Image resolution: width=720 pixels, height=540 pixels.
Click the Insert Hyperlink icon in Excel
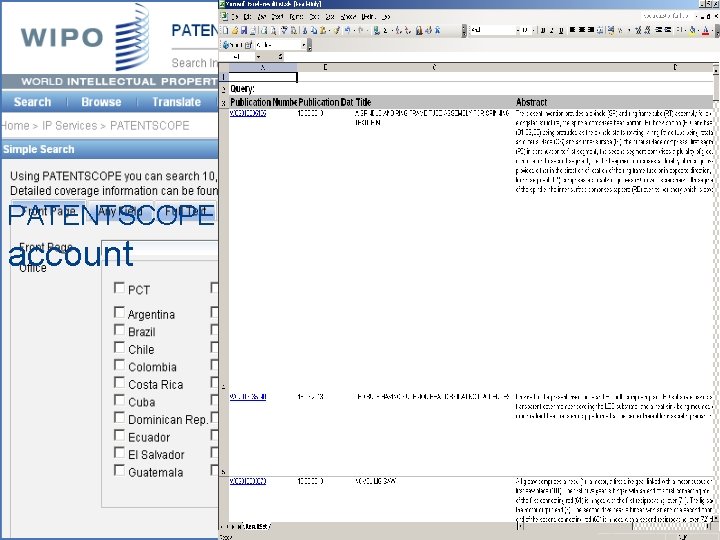coord(377,30)
